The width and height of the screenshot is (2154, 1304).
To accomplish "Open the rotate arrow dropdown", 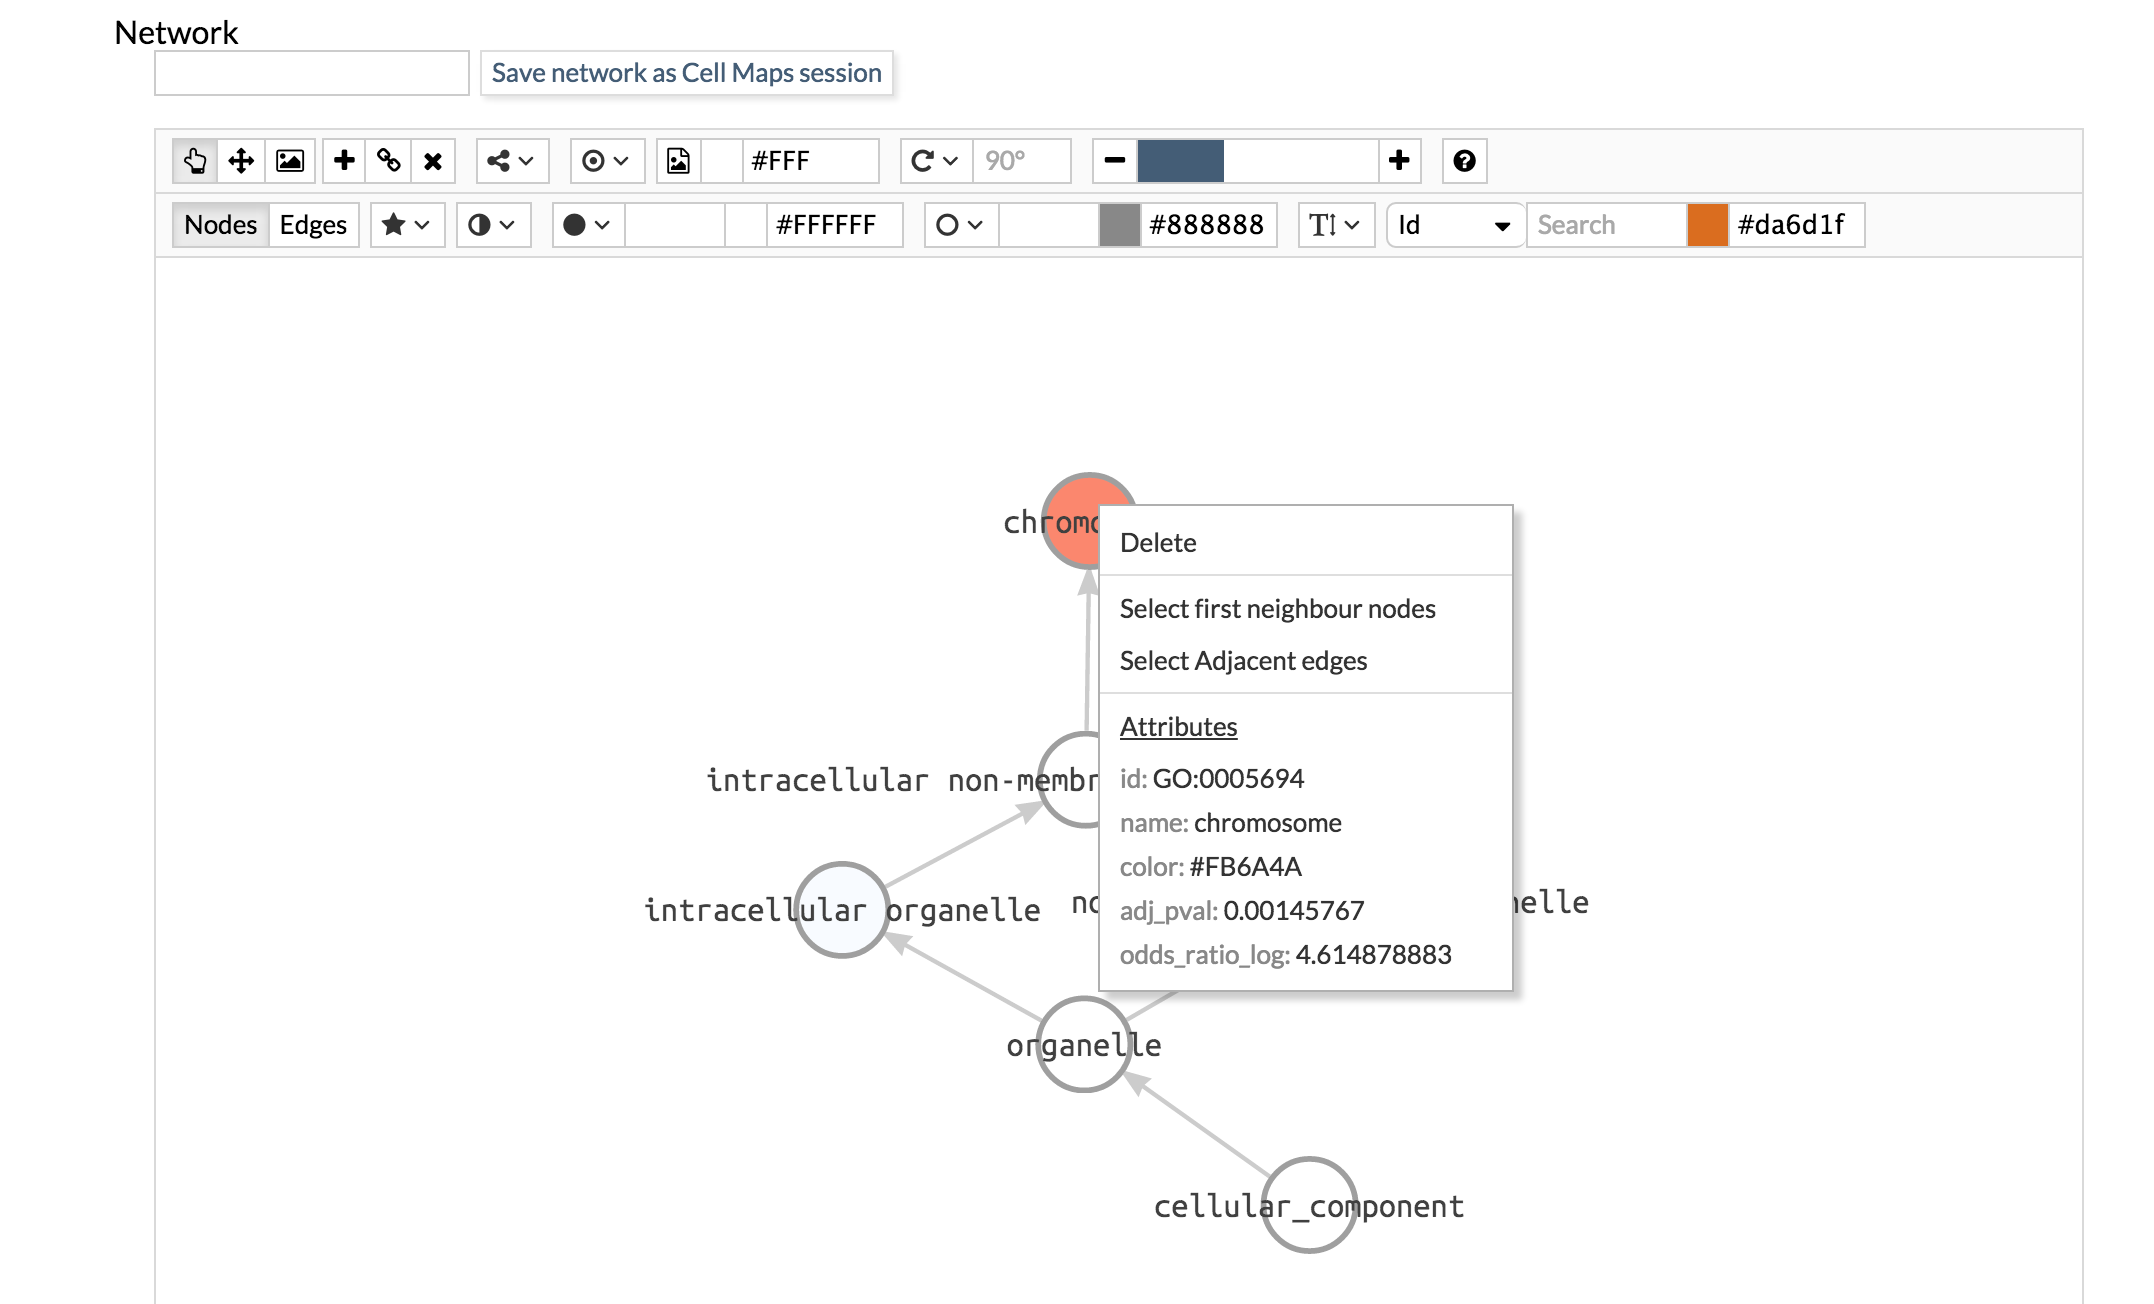I will pos(936,161).
